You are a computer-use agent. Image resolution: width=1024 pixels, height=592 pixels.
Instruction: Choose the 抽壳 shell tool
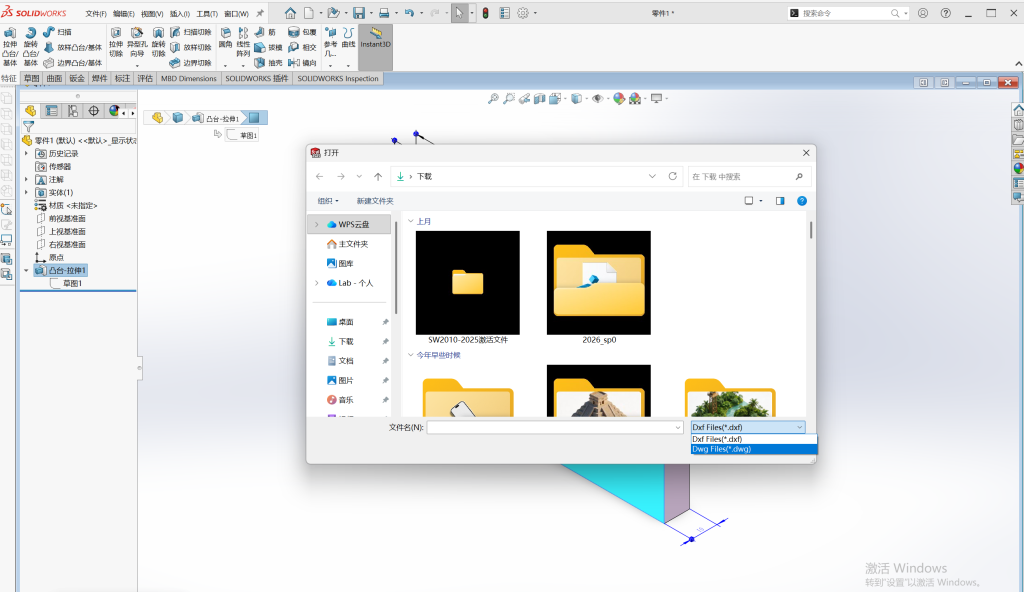coord(268,63)
